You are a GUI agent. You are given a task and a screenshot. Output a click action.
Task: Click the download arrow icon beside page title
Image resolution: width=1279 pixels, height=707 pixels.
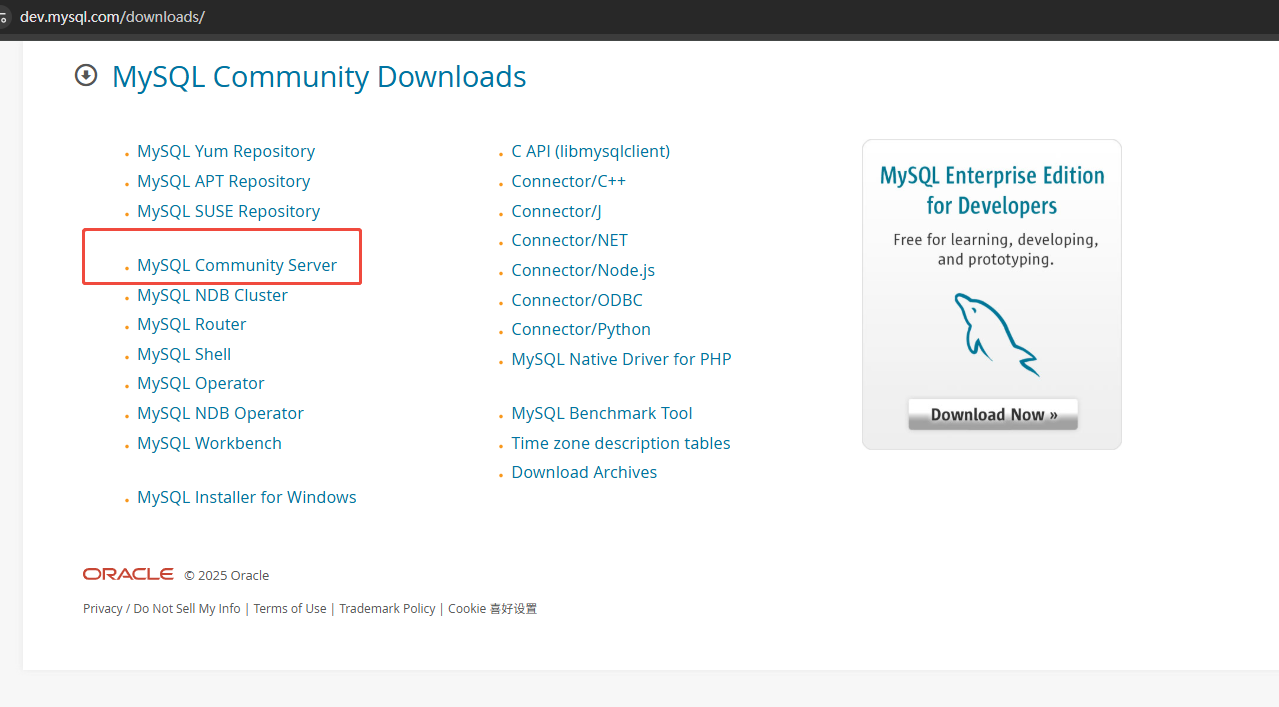[x=87, y=75]
